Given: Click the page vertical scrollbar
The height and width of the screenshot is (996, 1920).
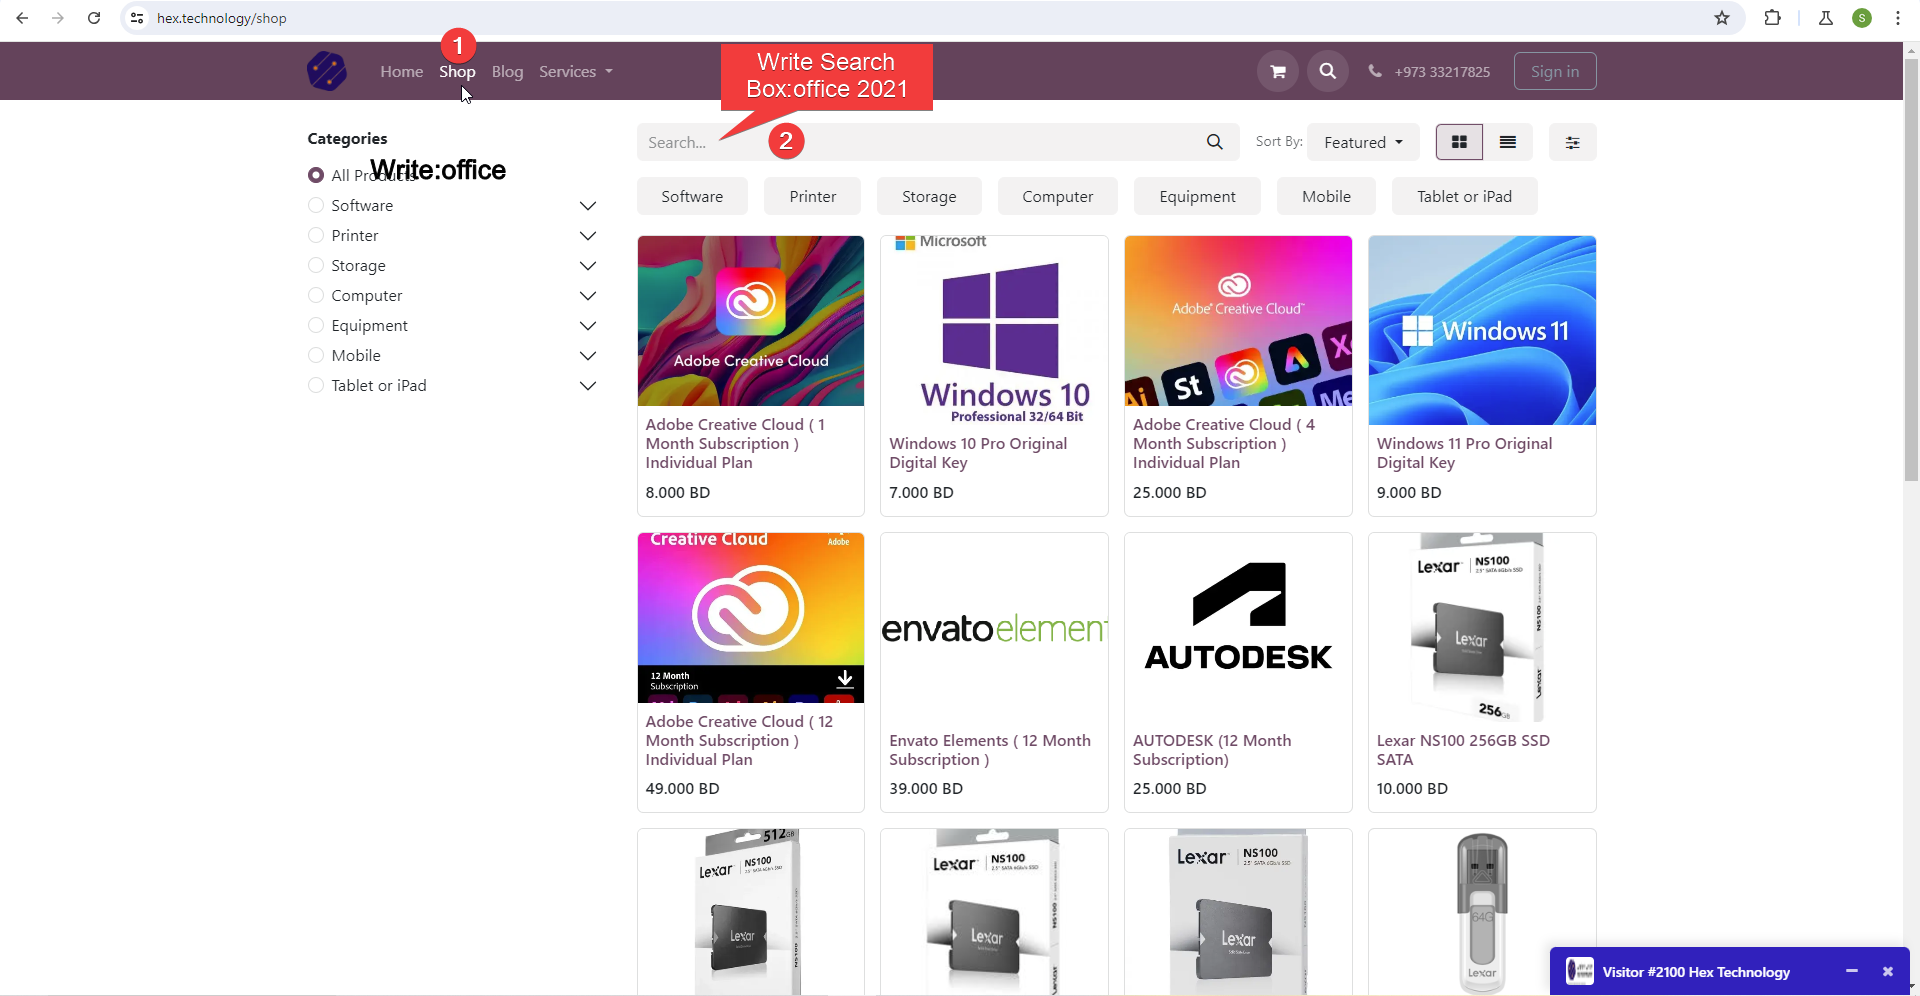Looking at the screenshot, I should 1911,270.
